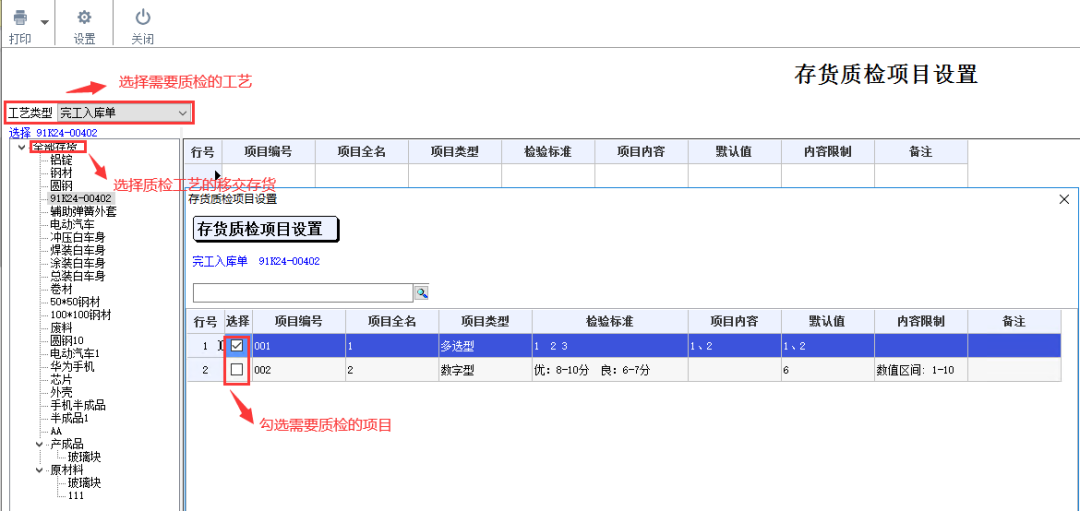Collapse the 原材料 tree branch
The height and width of the screenshot is (511, 1080).
coord(40,470)
